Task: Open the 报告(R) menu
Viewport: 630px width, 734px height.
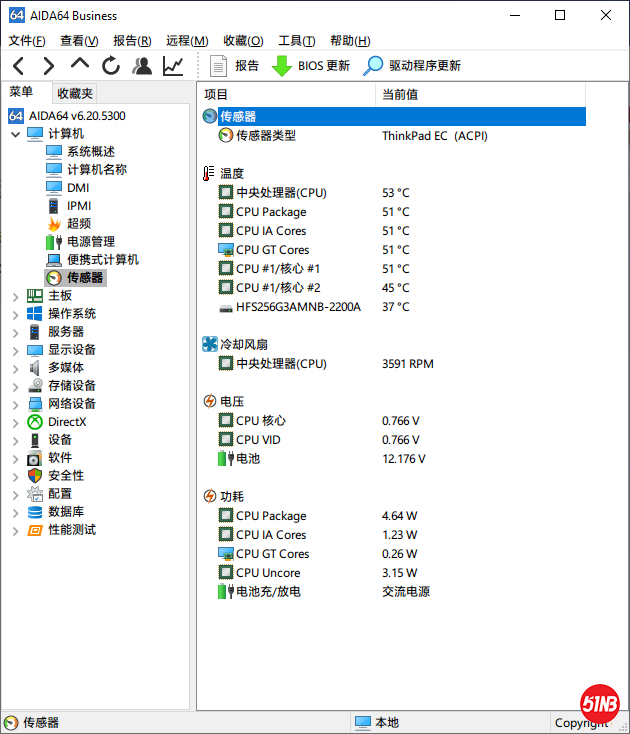Action: click(132, 41)
